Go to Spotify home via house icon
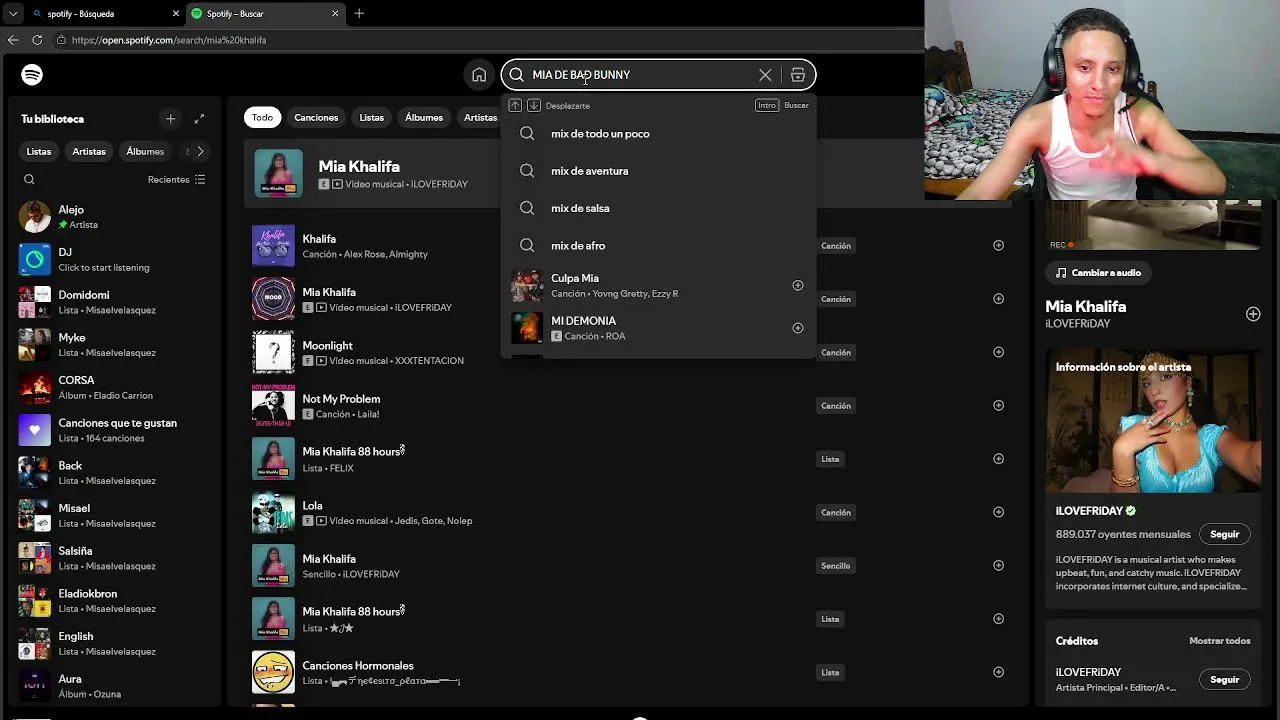 [x=479, y=75]
